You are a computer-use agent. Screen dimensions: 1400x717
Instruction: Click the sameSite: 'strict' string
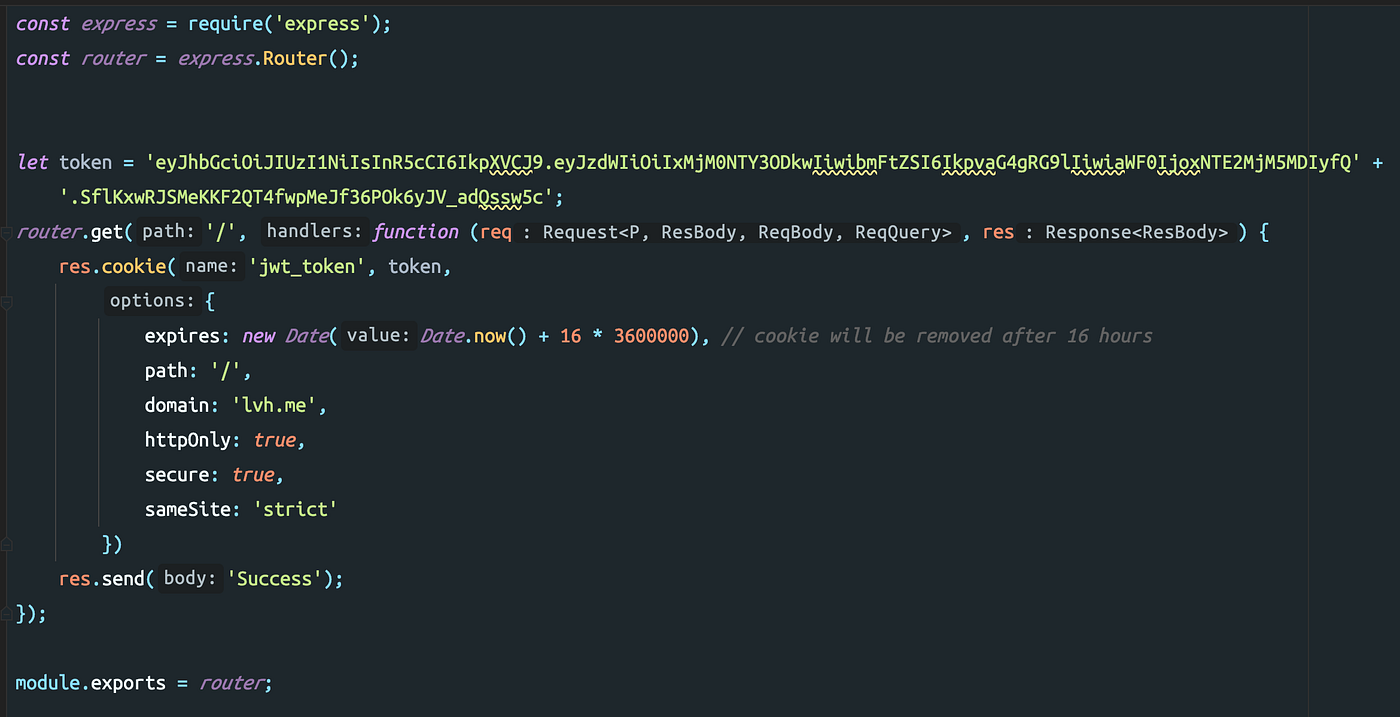pyautogui.click(x=296, y=509)
